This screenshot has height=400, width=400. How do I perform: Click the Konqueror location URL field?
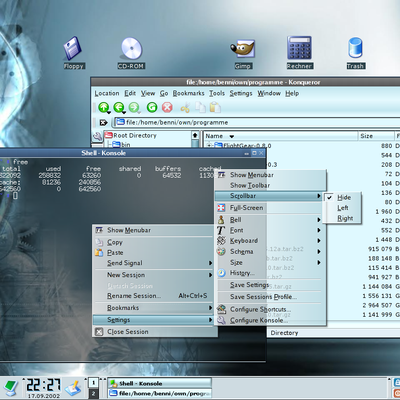pyautogui.click(x=257, y=122)
